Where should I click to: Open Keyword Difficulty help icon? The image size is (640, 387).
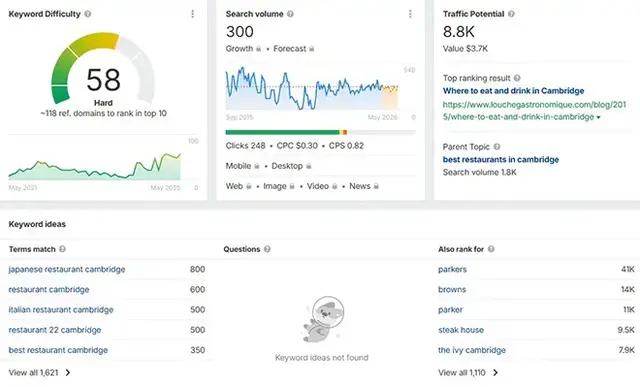[88, 14]
